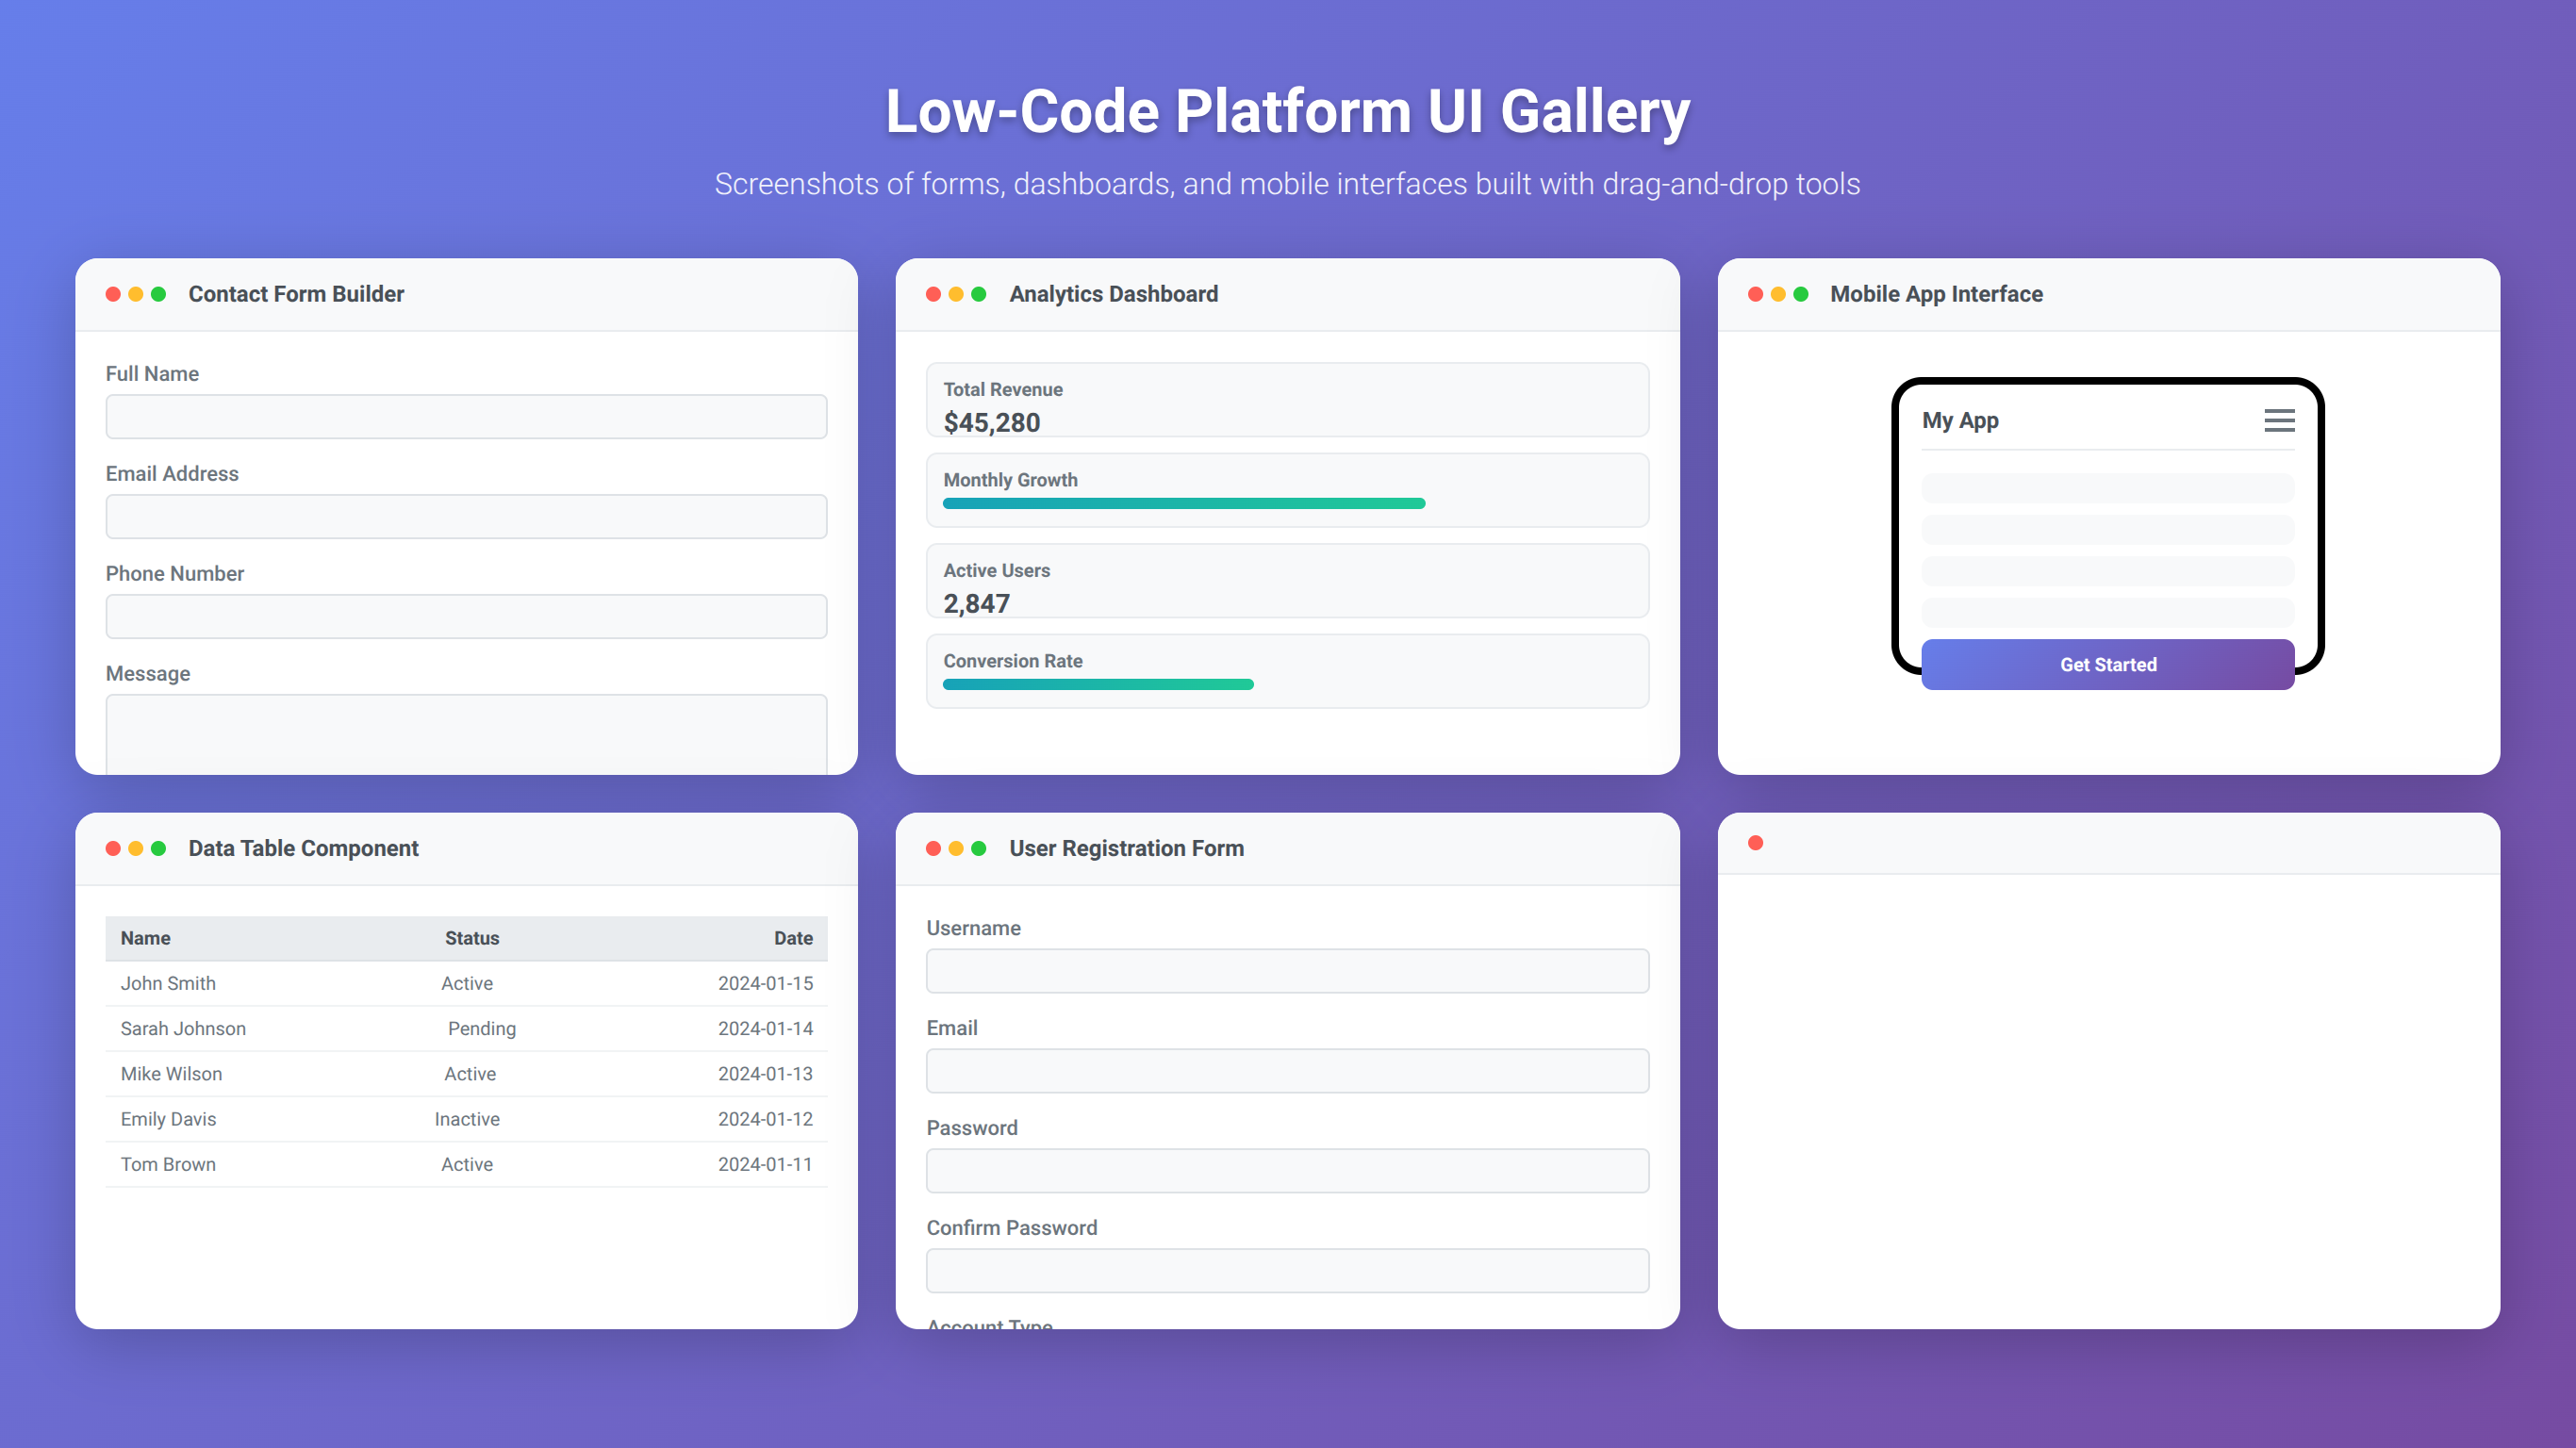Click the $45,280 revenue value
Image resolution: width=2576 pixels, height=1448 pixels.
click(x=992, y=423)
